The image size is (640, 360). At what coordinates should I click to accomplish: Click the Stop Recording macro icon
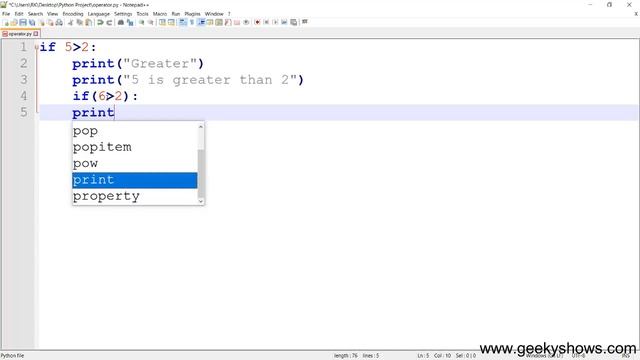coord(267,22)
